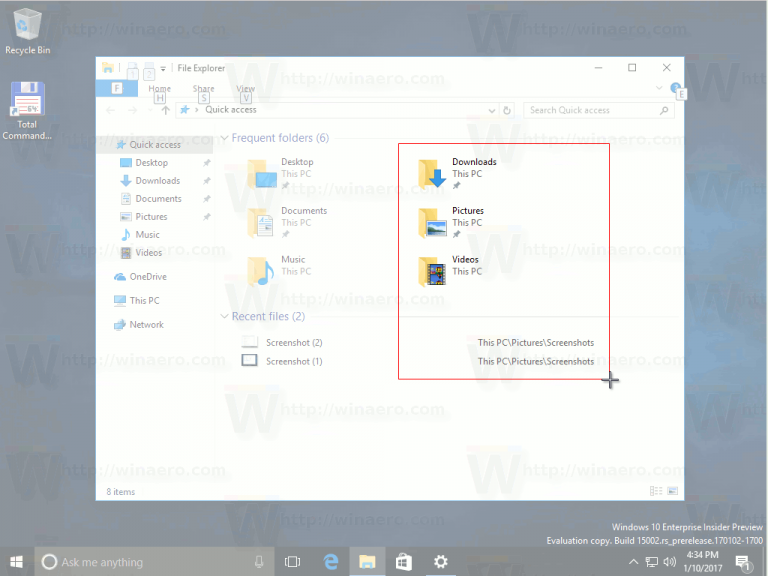Open the Total Commander desktop shortcut
This screenshot has height=576, width=768.
[27, 111]
